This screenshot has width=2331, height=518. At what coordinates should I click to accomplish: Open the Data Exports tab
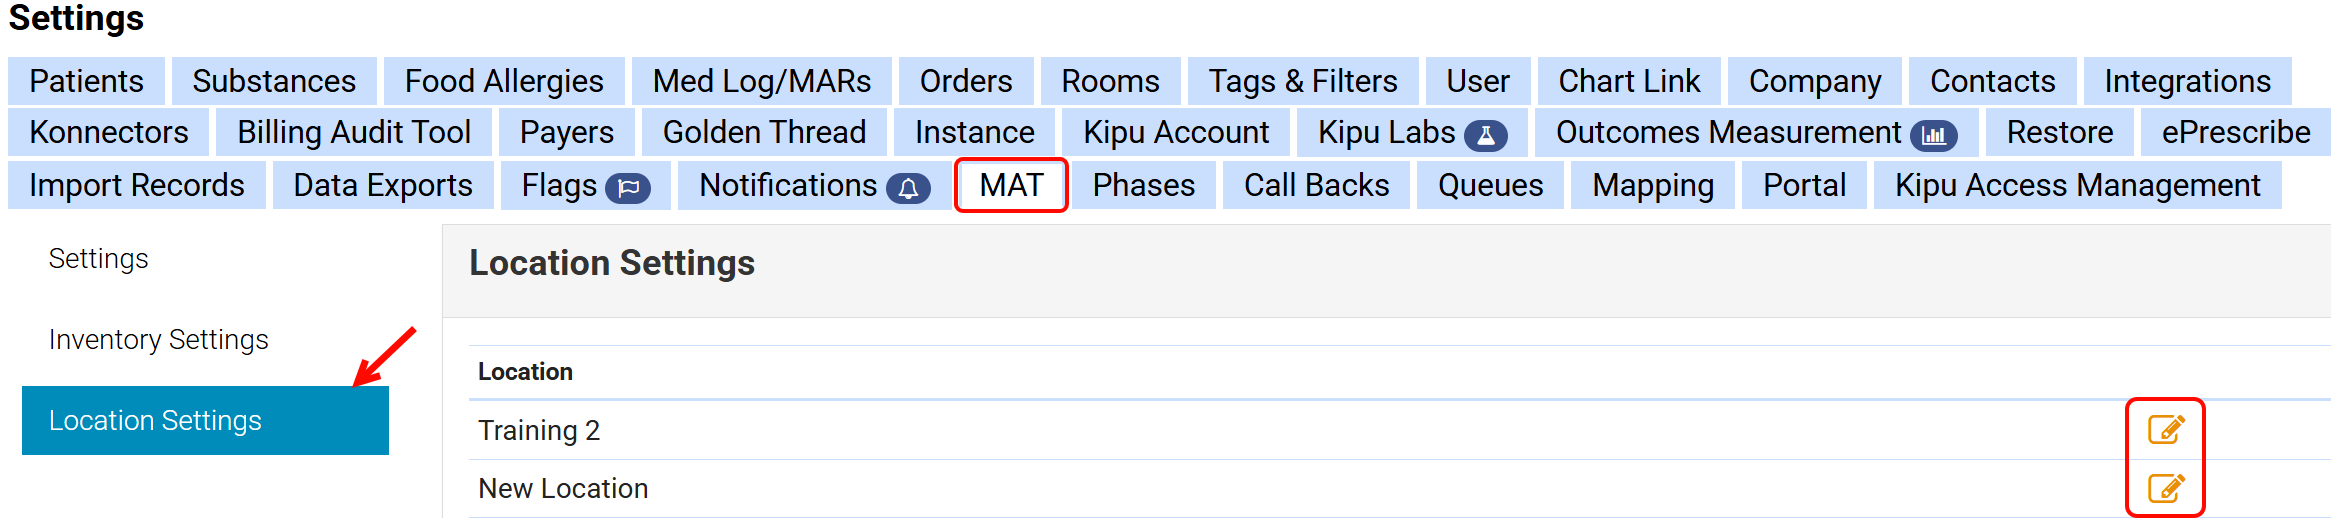(383, 185)
